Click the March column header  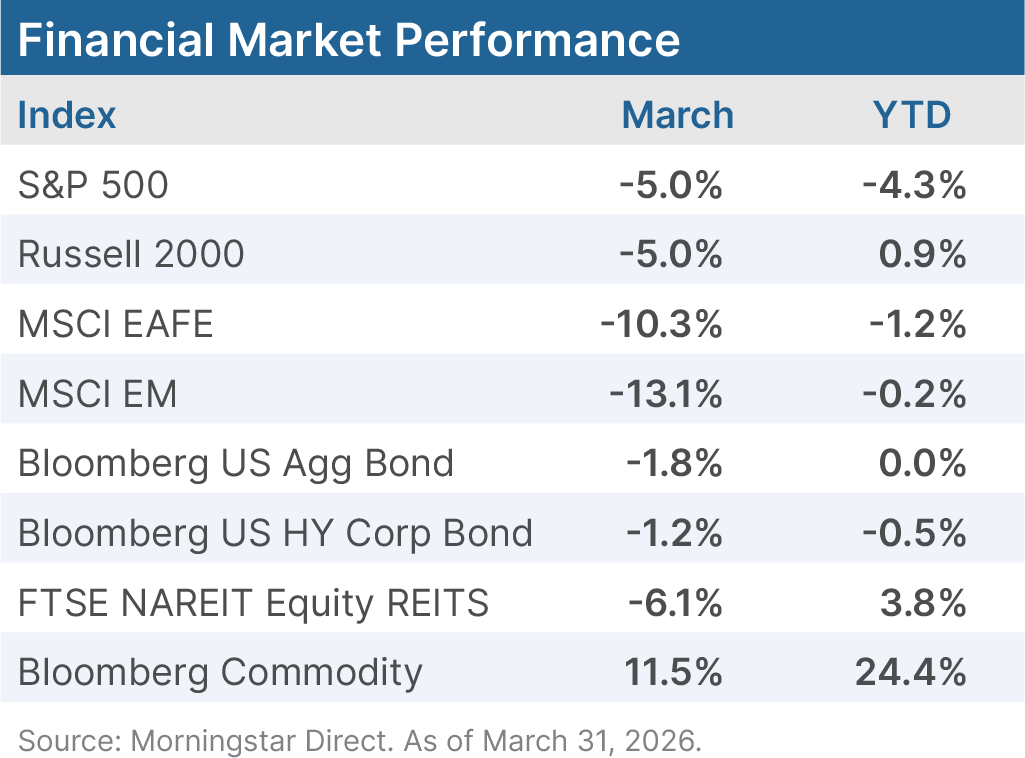(x=677, y=115)
